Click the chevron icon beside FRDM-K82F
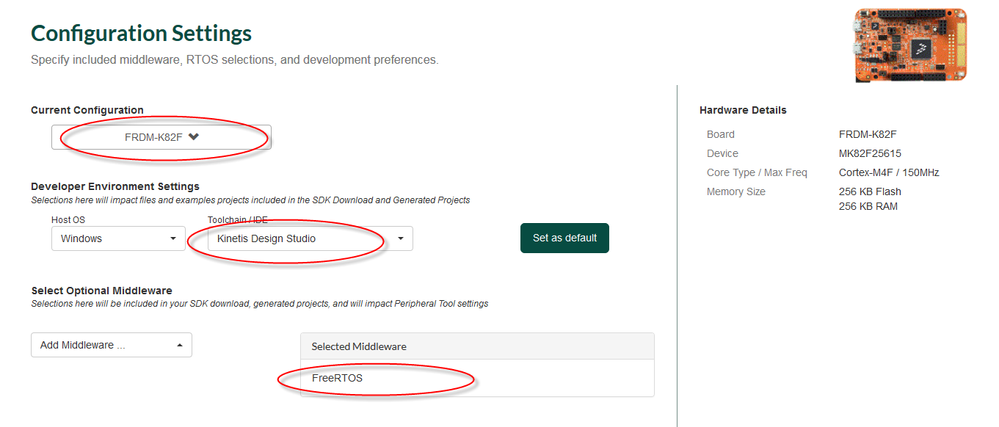Image resolution: width=999 pixels, height=427 pixels. pyautogui.click(x=194, y=137)
